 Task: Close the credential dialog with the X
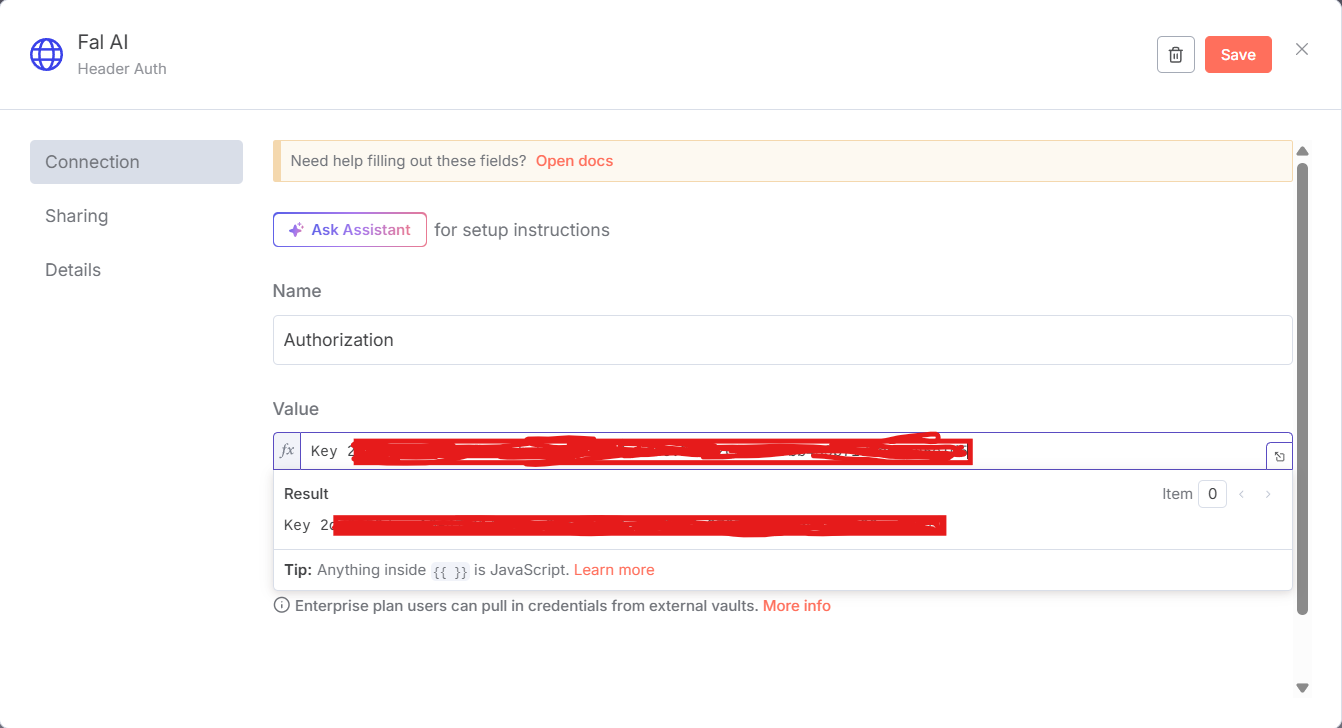click(1301, 48)
